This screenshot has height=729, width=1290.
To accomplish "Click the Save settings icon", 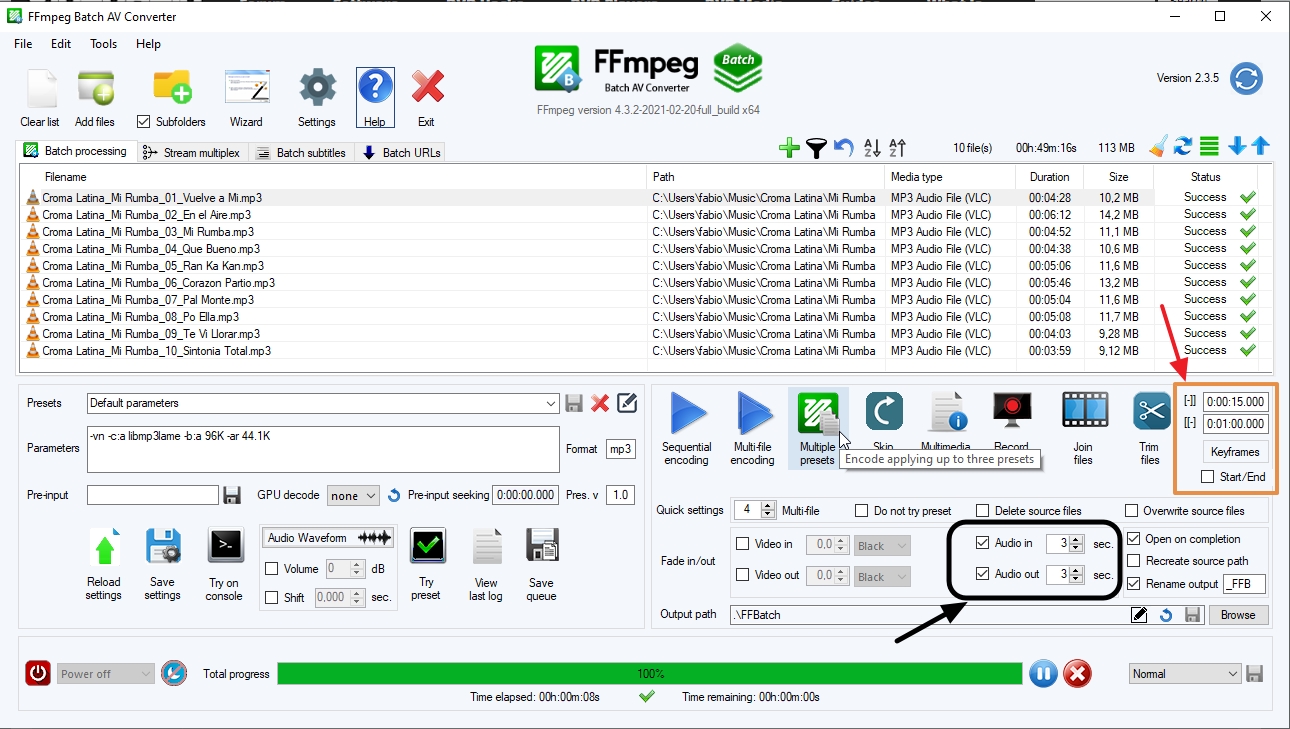I will (x=162, y=548).
